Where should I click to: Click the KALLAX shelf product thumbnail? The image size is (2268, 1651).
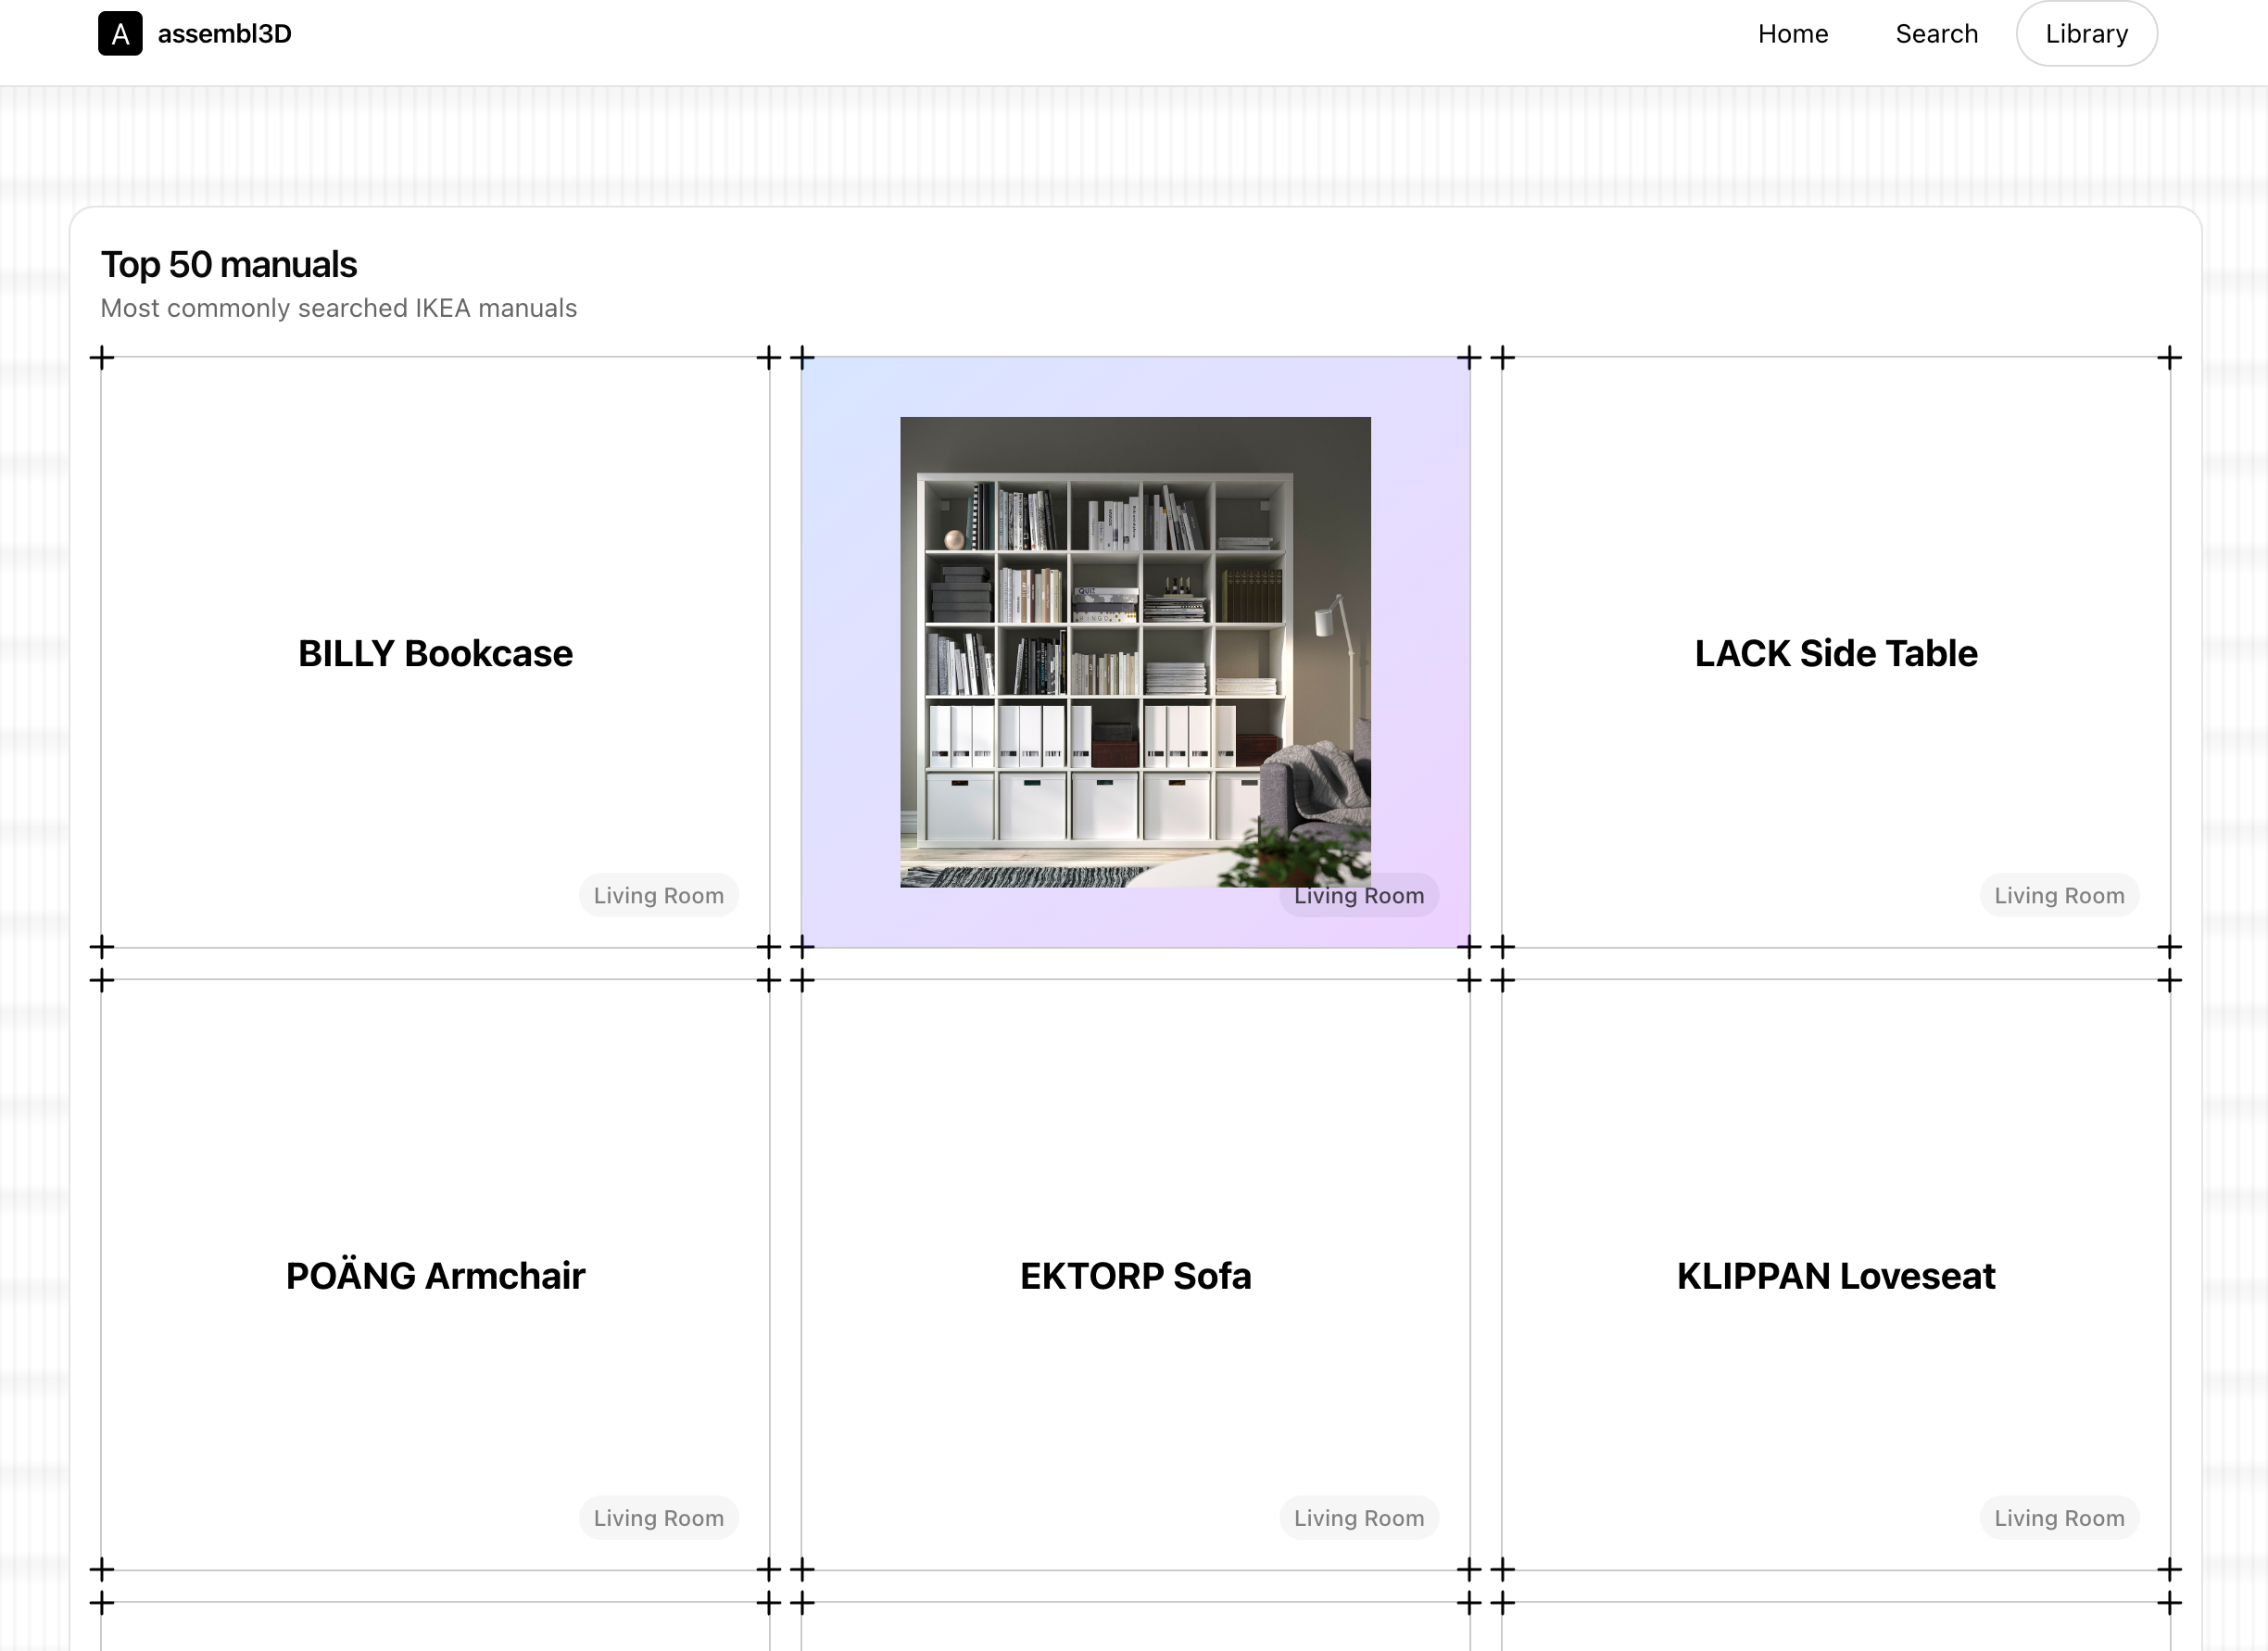tap(1135, 651)
